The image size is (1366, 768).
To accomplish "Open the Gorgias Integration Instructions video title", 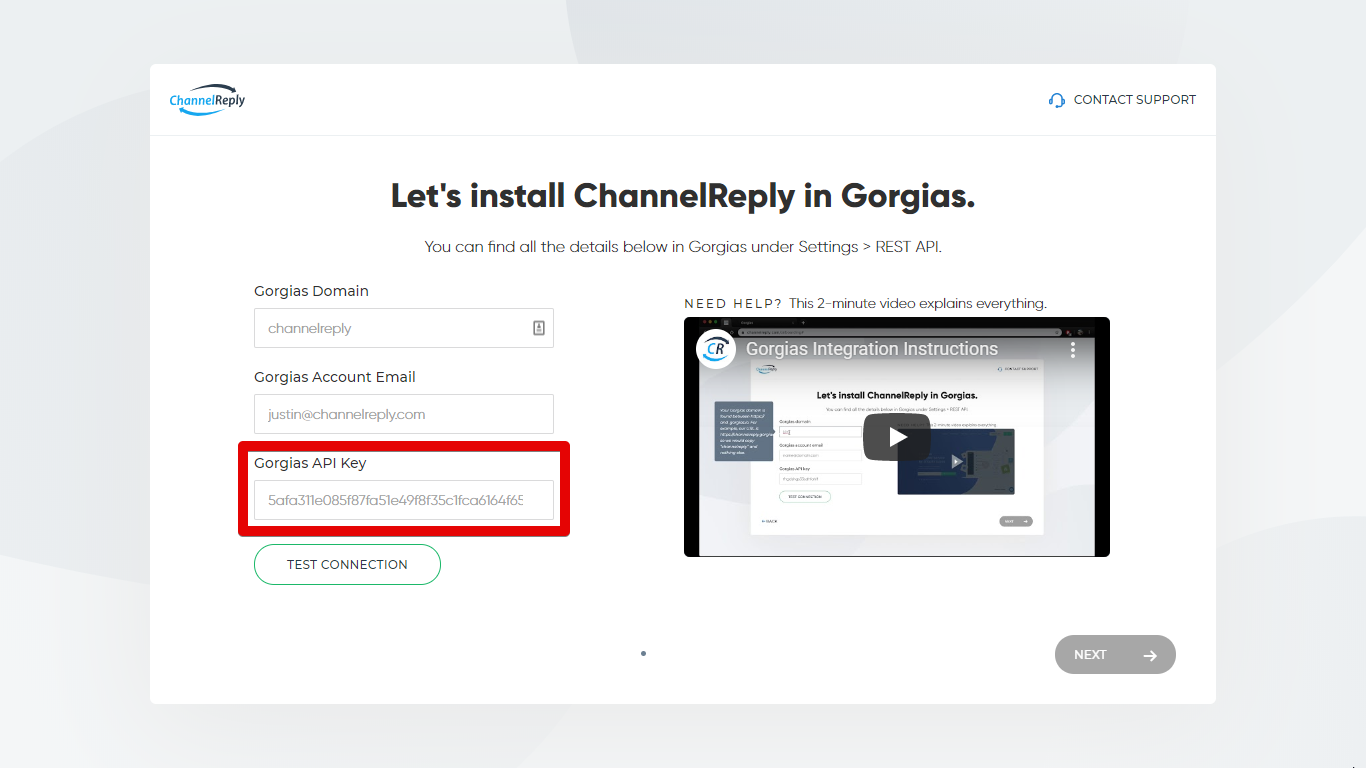I will click(872, 349).
